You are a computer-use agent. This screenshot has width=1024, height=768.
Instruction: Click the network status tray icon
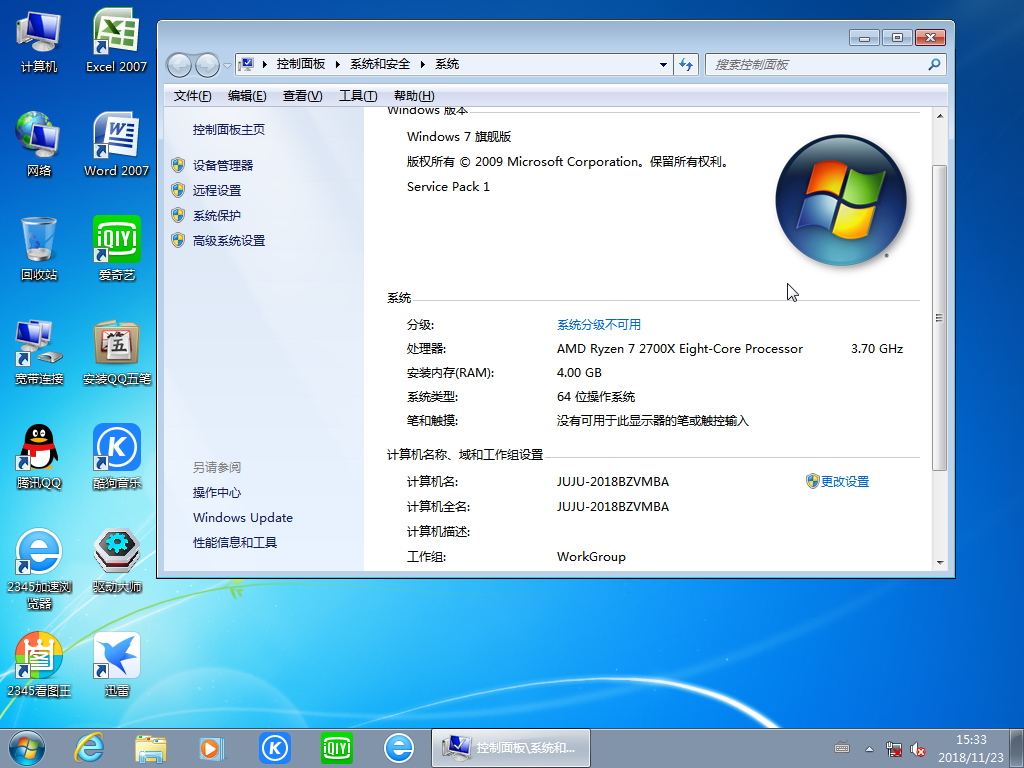[894, 749]
